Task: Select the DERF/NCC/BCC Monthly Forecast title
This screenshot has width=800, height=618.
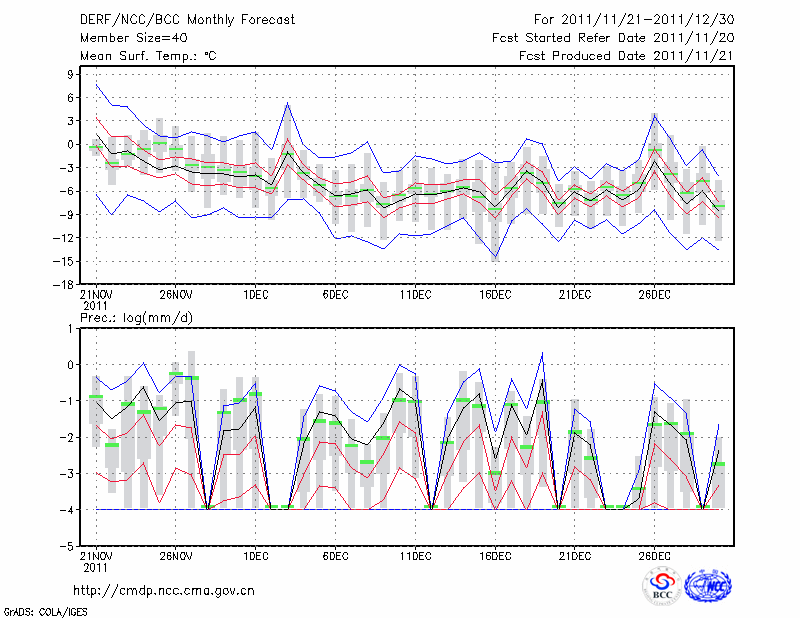Action: point(176,20)
